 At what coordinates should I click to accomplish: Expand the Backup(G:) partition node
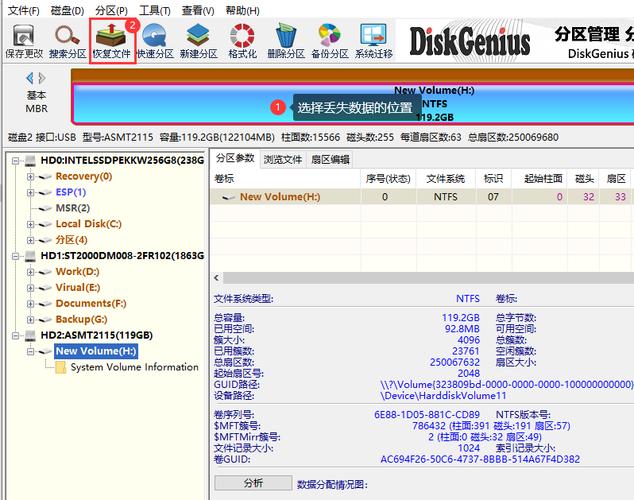[x=30, y=320]
